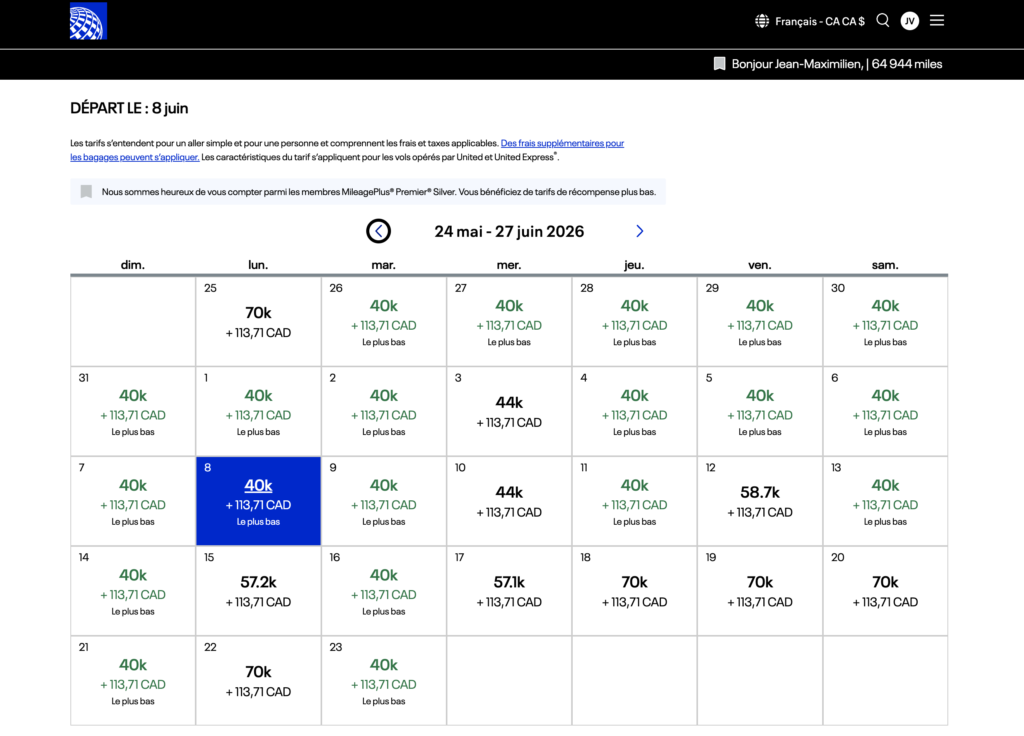This screenshot has height=736, width=1024.
Task: Go to previous dates with left arrow
Action: [x=378, y=231]
